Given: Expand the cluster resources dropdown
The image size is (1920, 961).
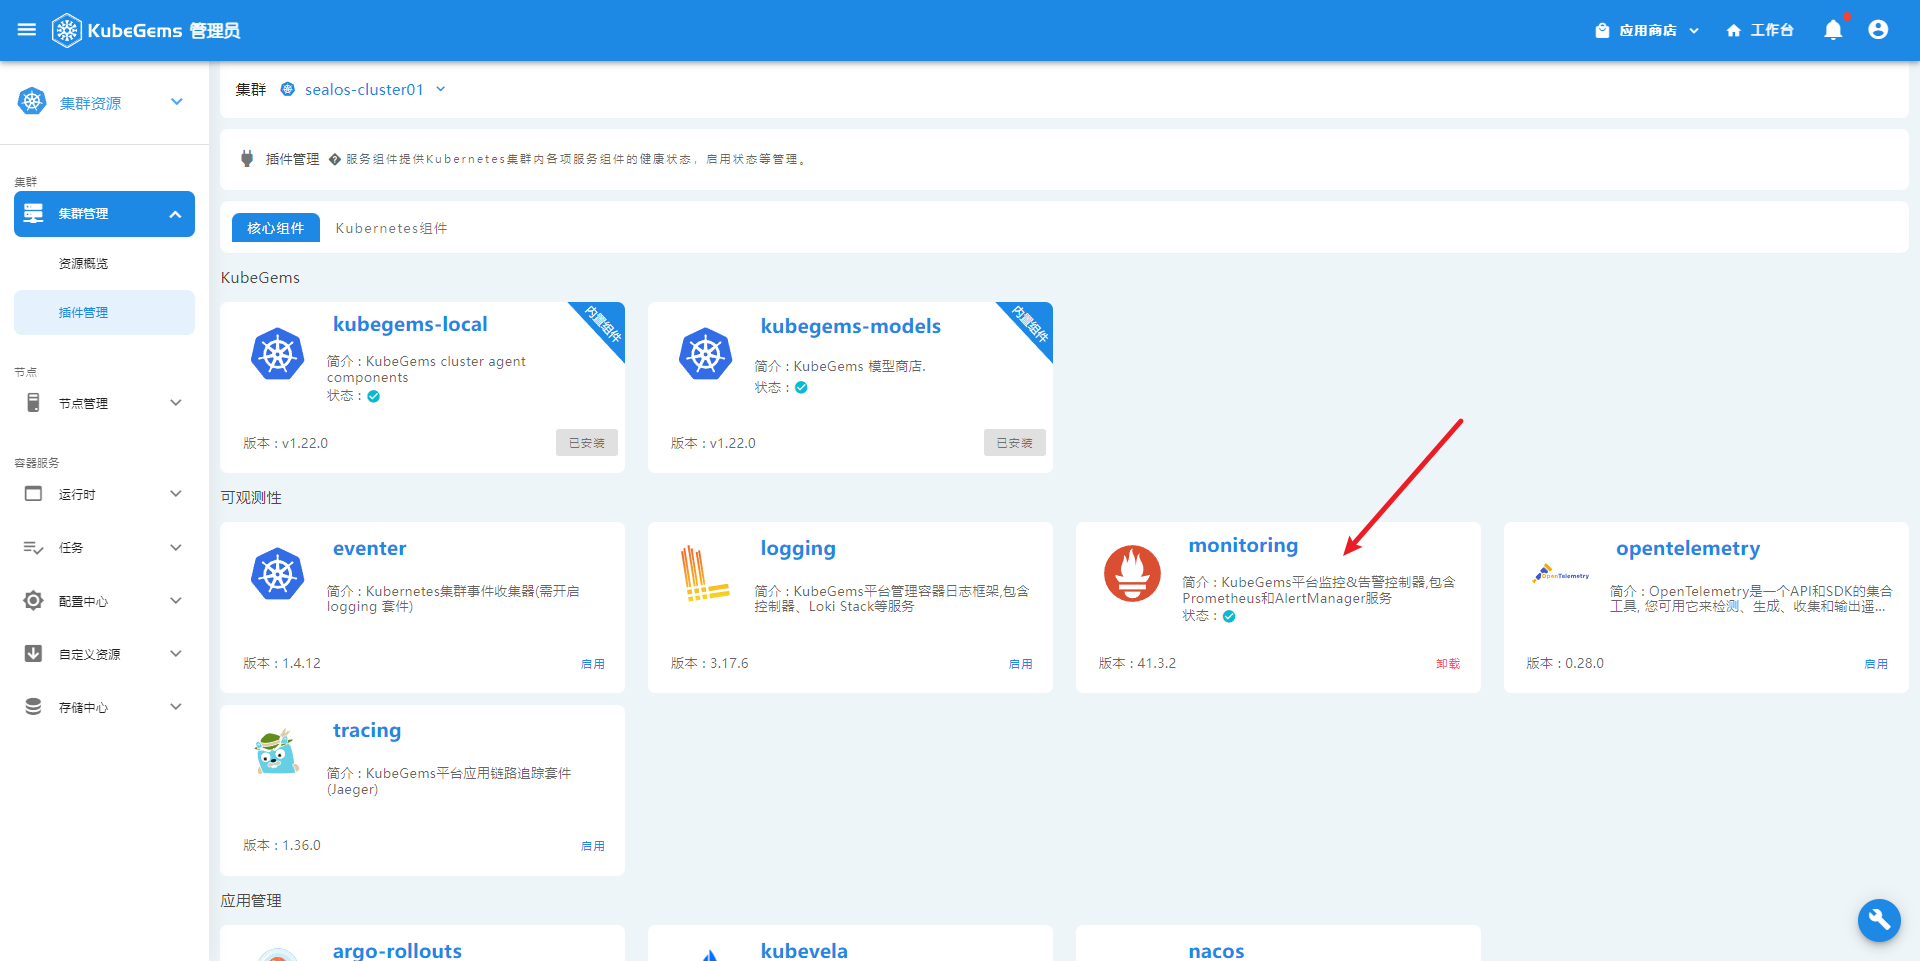Looking at the screenshot, I should click(177, 101).
